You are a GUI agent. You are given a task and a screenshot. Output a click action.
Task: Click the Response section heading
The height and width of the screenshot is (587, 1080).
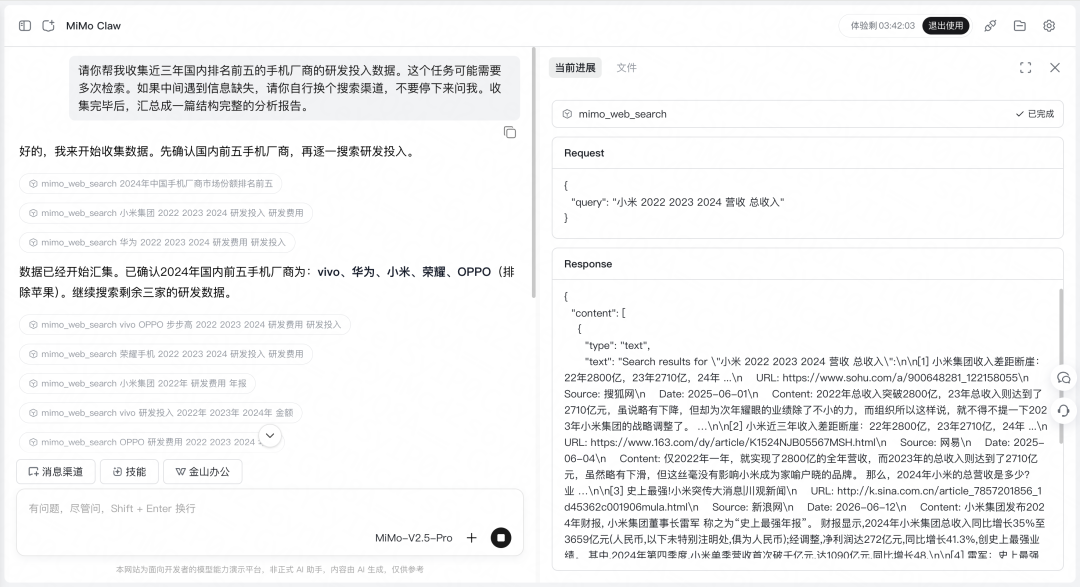[588, 264]
